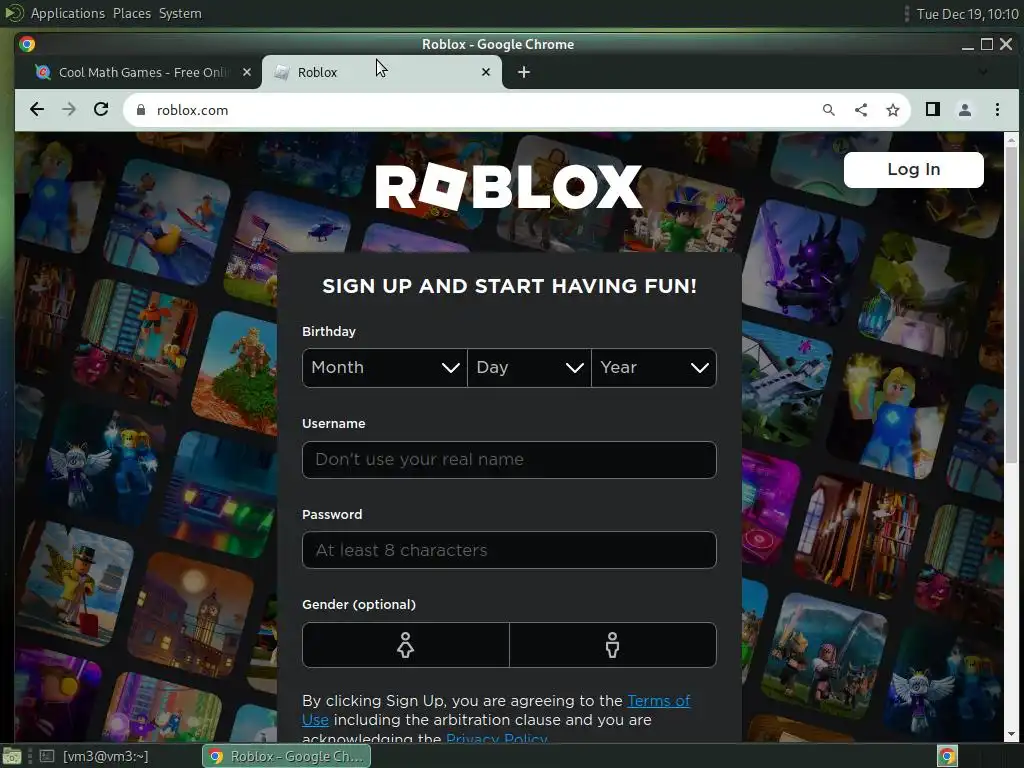
Task: View site security lock info
Action: point(140,110)
